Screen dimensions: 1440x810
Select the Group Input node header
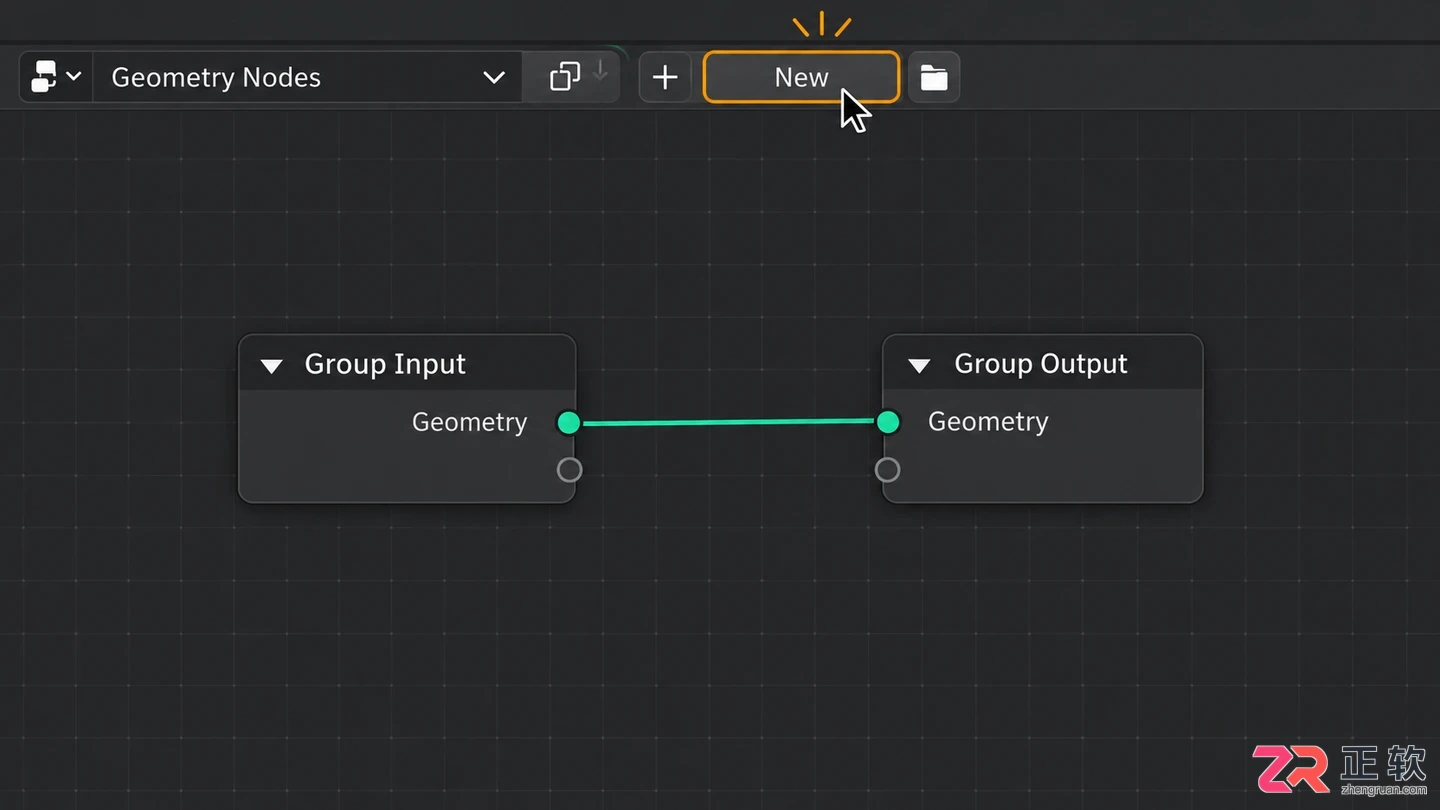click(x=407, y=363)
